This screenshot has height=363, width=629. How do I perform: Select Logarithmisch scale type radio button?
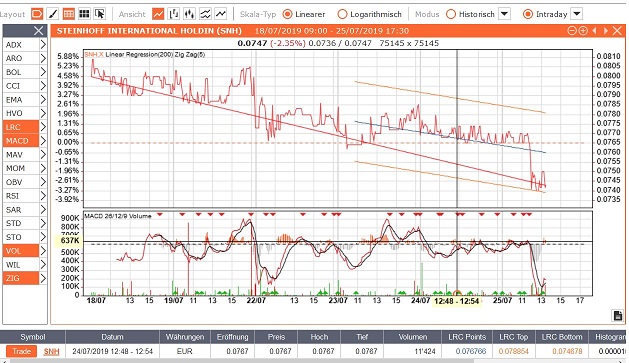(342, 14)
